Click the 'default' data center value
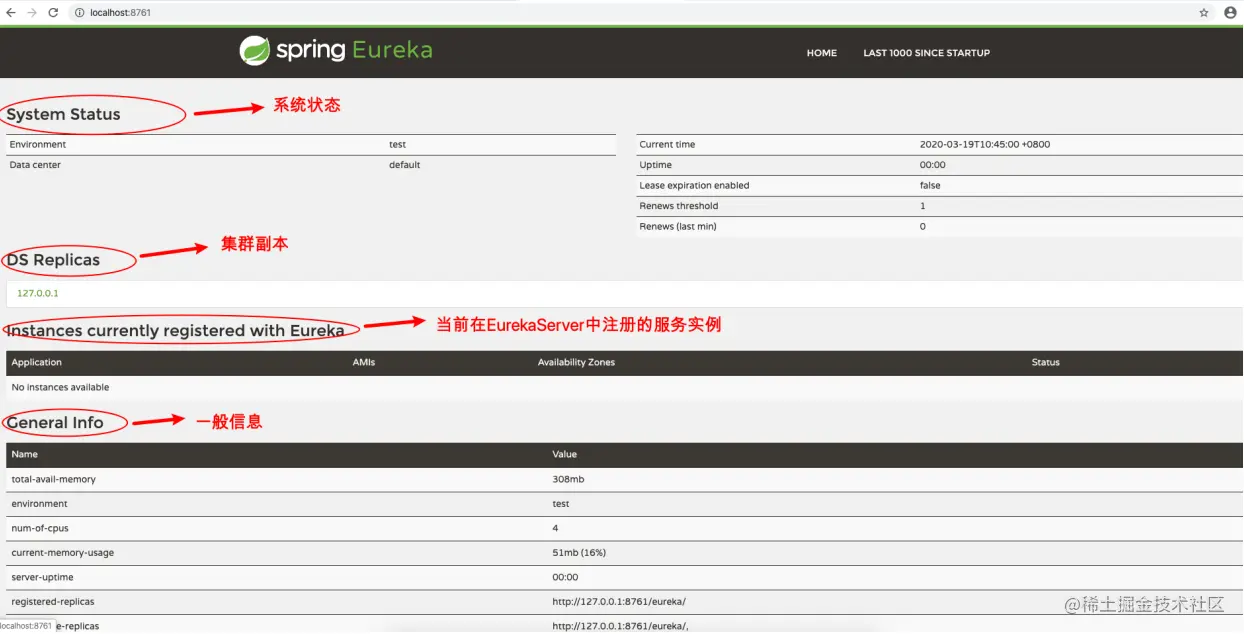1244x634 pixels. [405, 165]
